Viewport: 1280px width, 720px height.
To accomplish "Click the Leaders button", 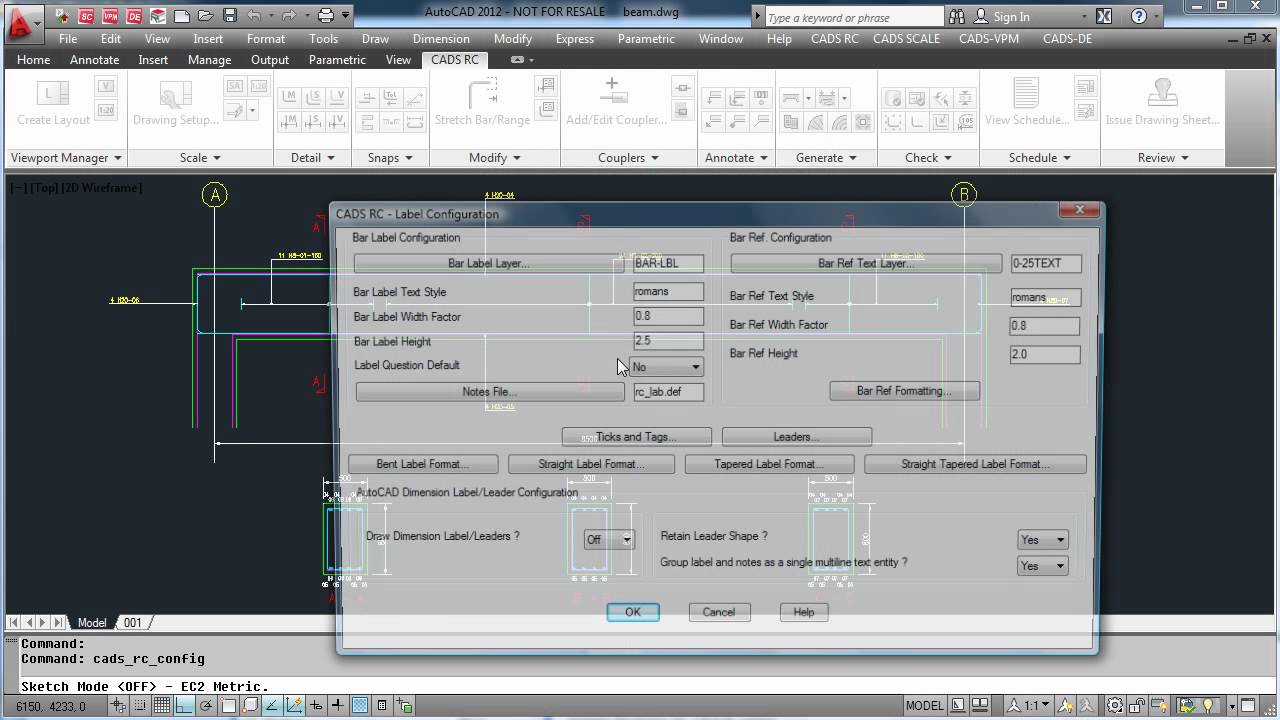I will tap(796, 437).
